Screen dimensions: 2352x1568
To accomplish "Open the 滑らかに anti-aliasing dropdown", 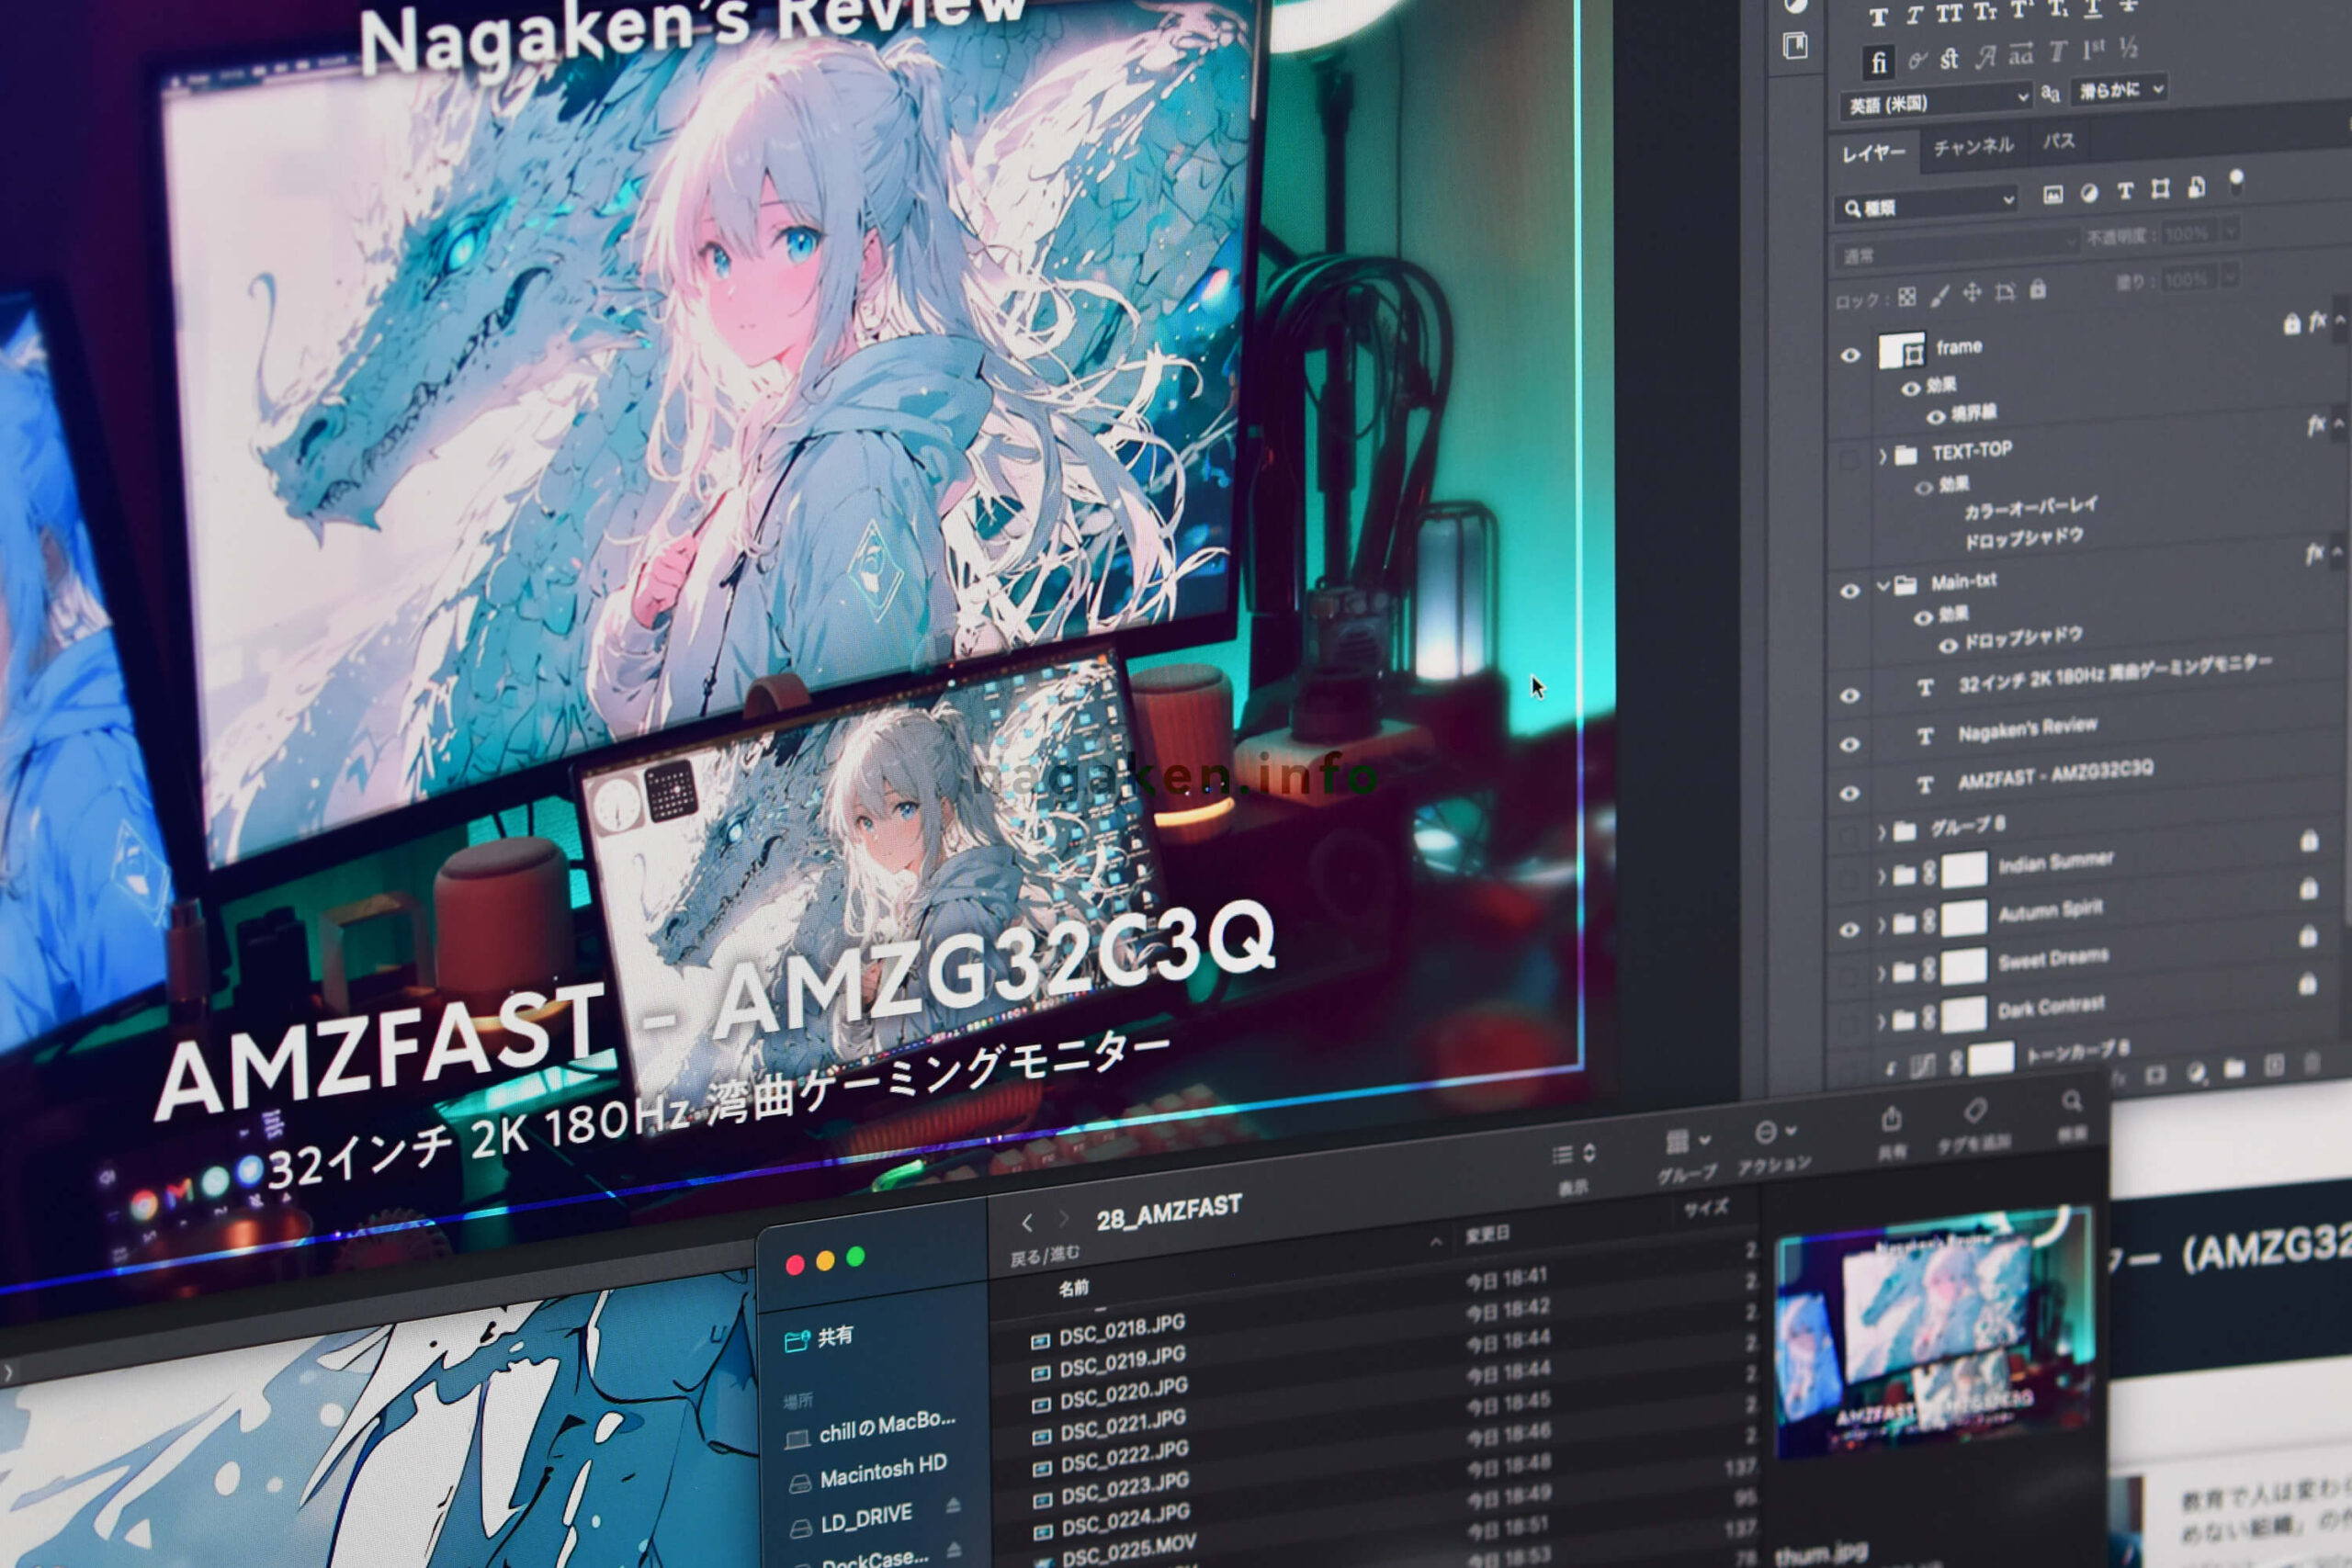I will pyautogui.click(x=2119, y=90).
